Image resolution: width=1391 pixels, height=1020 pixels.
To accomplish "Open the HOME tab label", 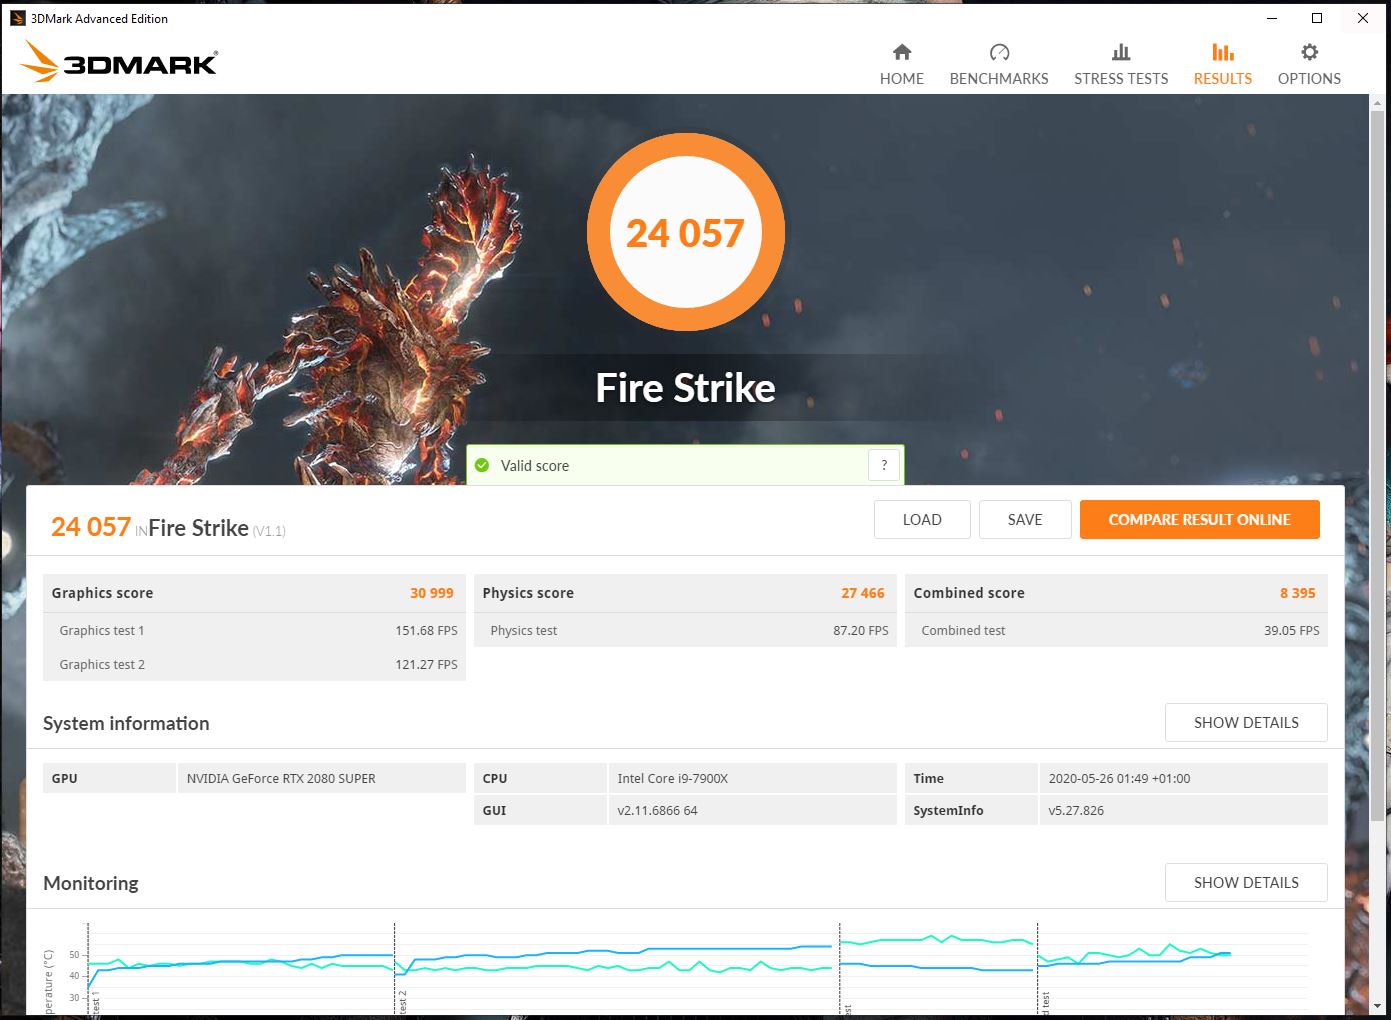I will [x=902, y=78].
